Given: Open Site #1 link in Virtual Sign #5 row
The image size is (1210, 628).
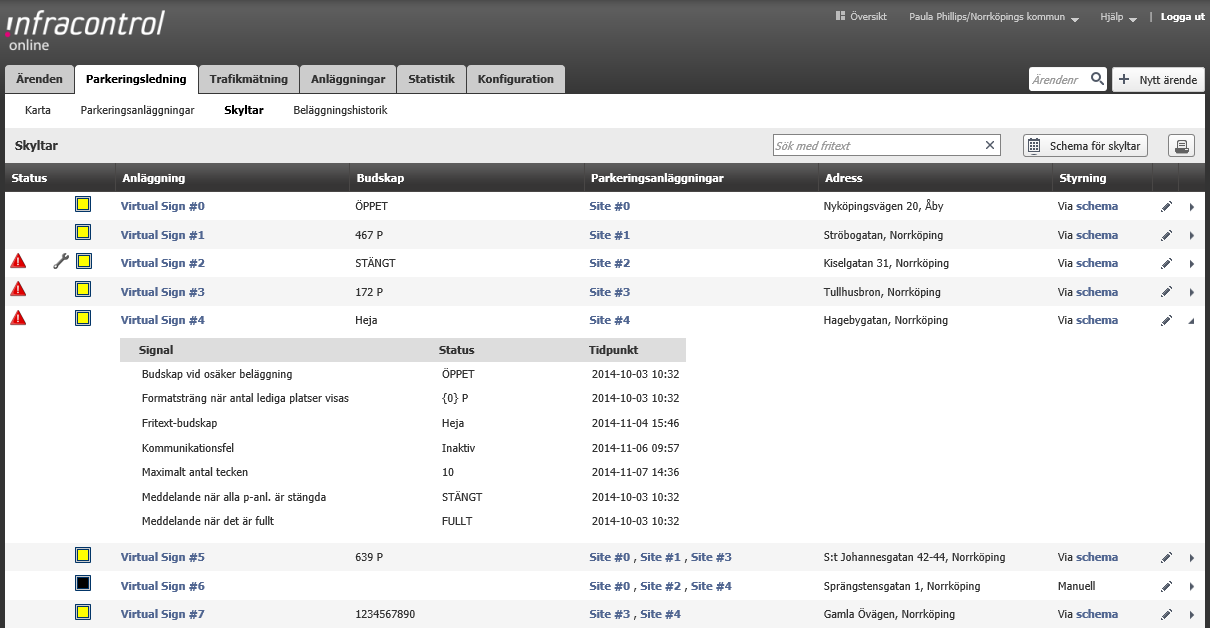Looking at the screenshot, I should click(x=661, y=557).
